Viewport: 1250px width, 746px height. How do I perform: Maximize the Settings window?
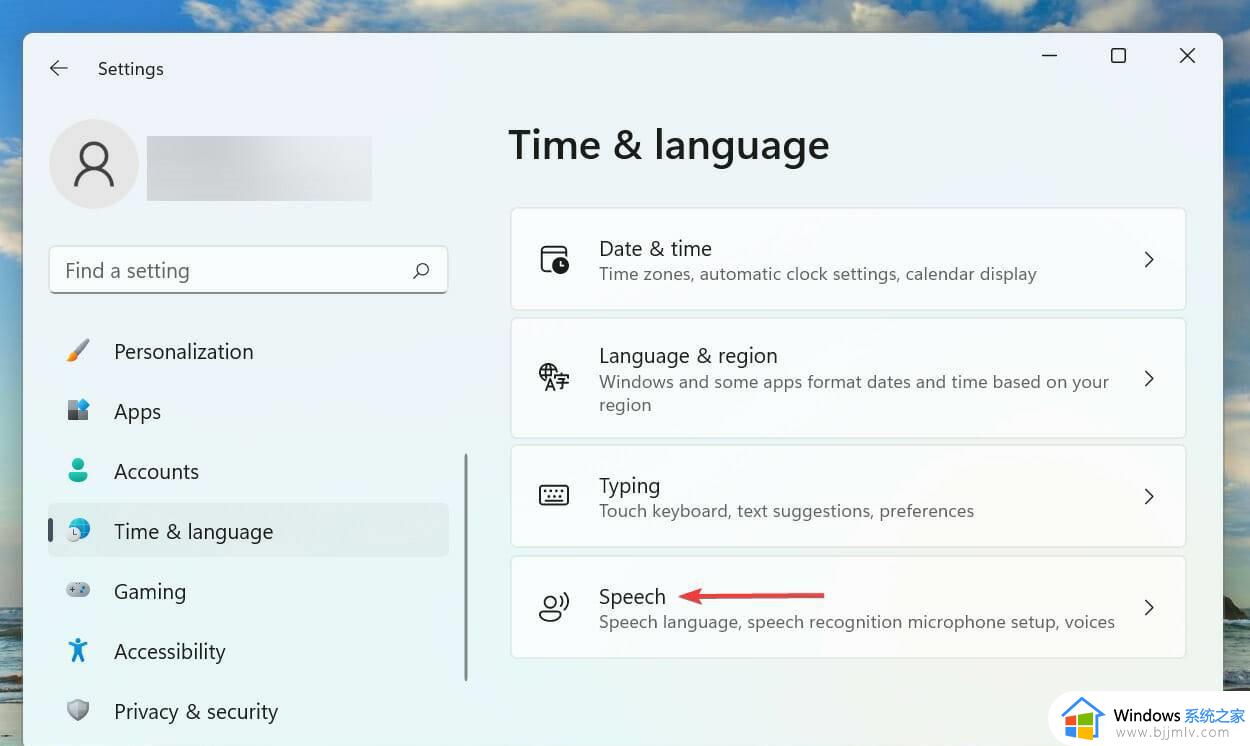(1118, 56)
